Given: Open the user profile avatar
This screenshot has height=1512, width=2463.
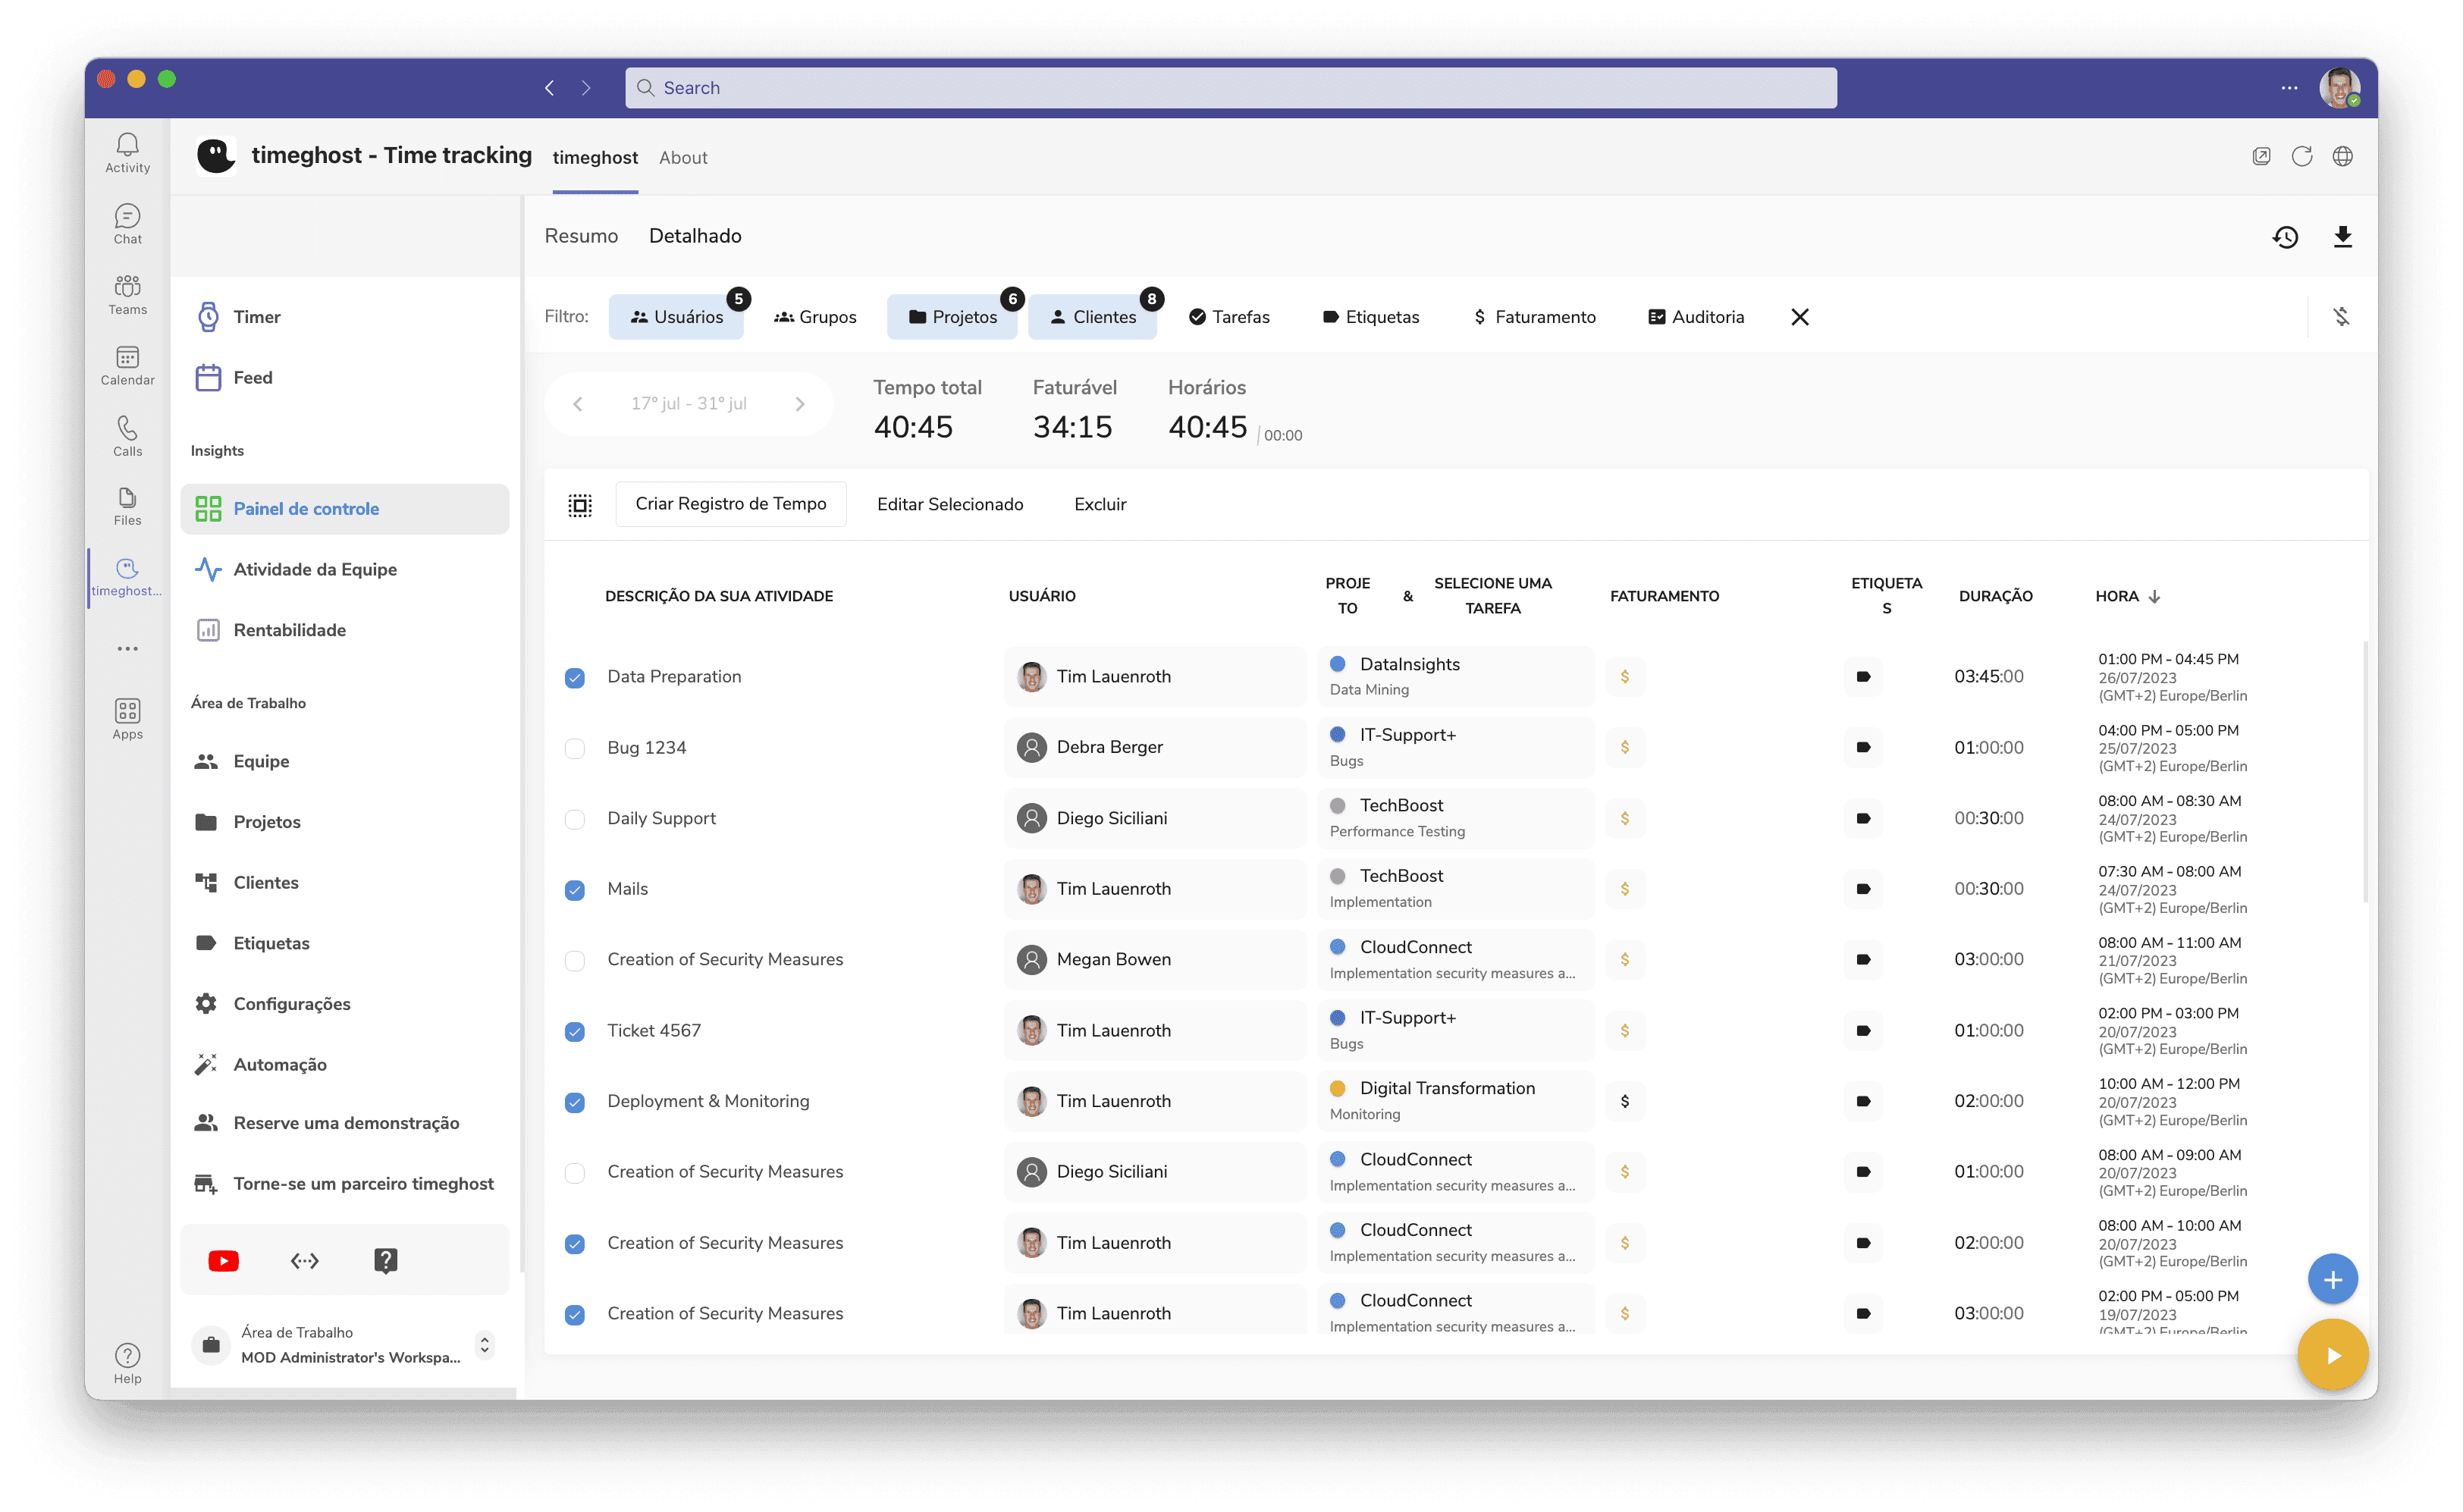Looking at the screenshot, I should point(2339,88).
